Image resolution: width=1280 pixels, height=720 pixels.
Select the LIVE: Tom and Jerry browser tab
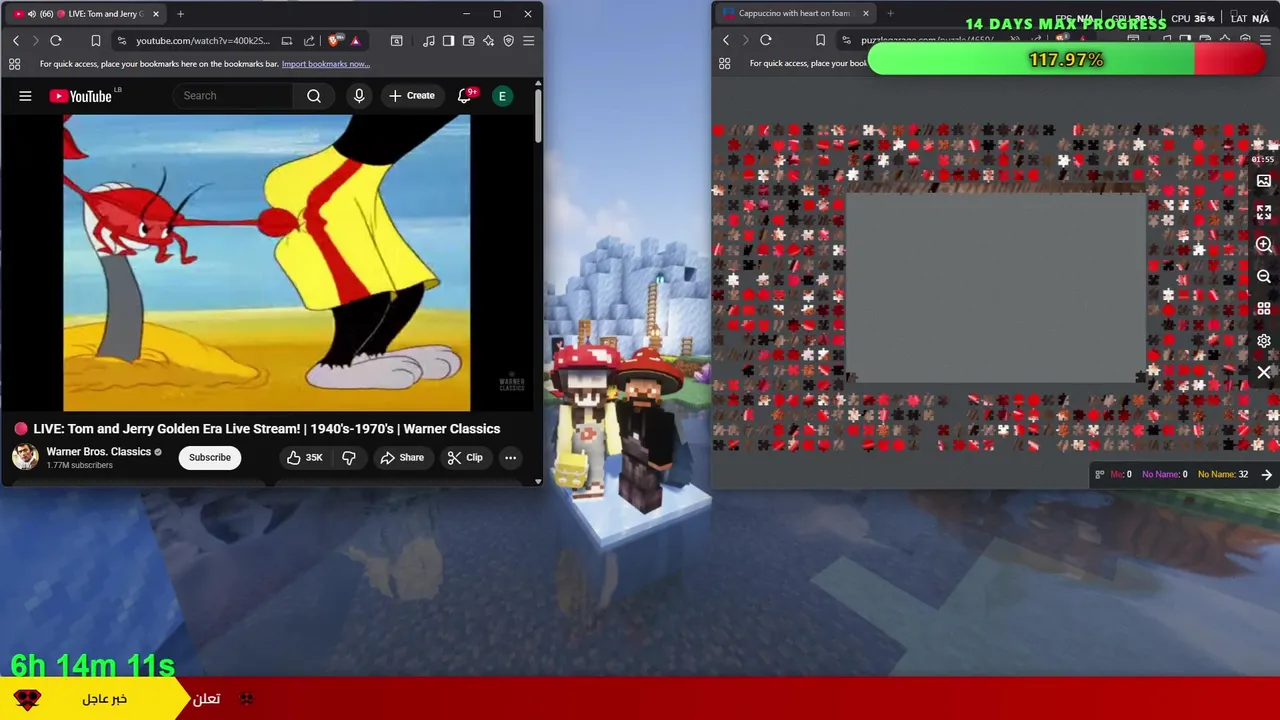tap(85, 14)
